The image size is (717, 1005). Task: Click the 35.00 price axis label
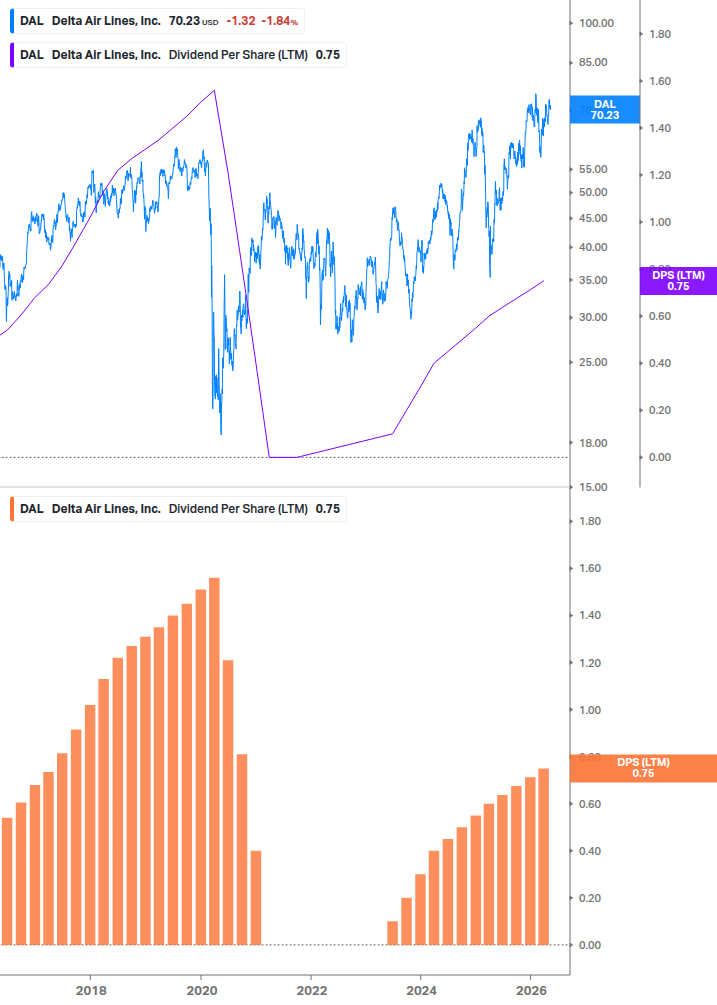tap(593, 280)
